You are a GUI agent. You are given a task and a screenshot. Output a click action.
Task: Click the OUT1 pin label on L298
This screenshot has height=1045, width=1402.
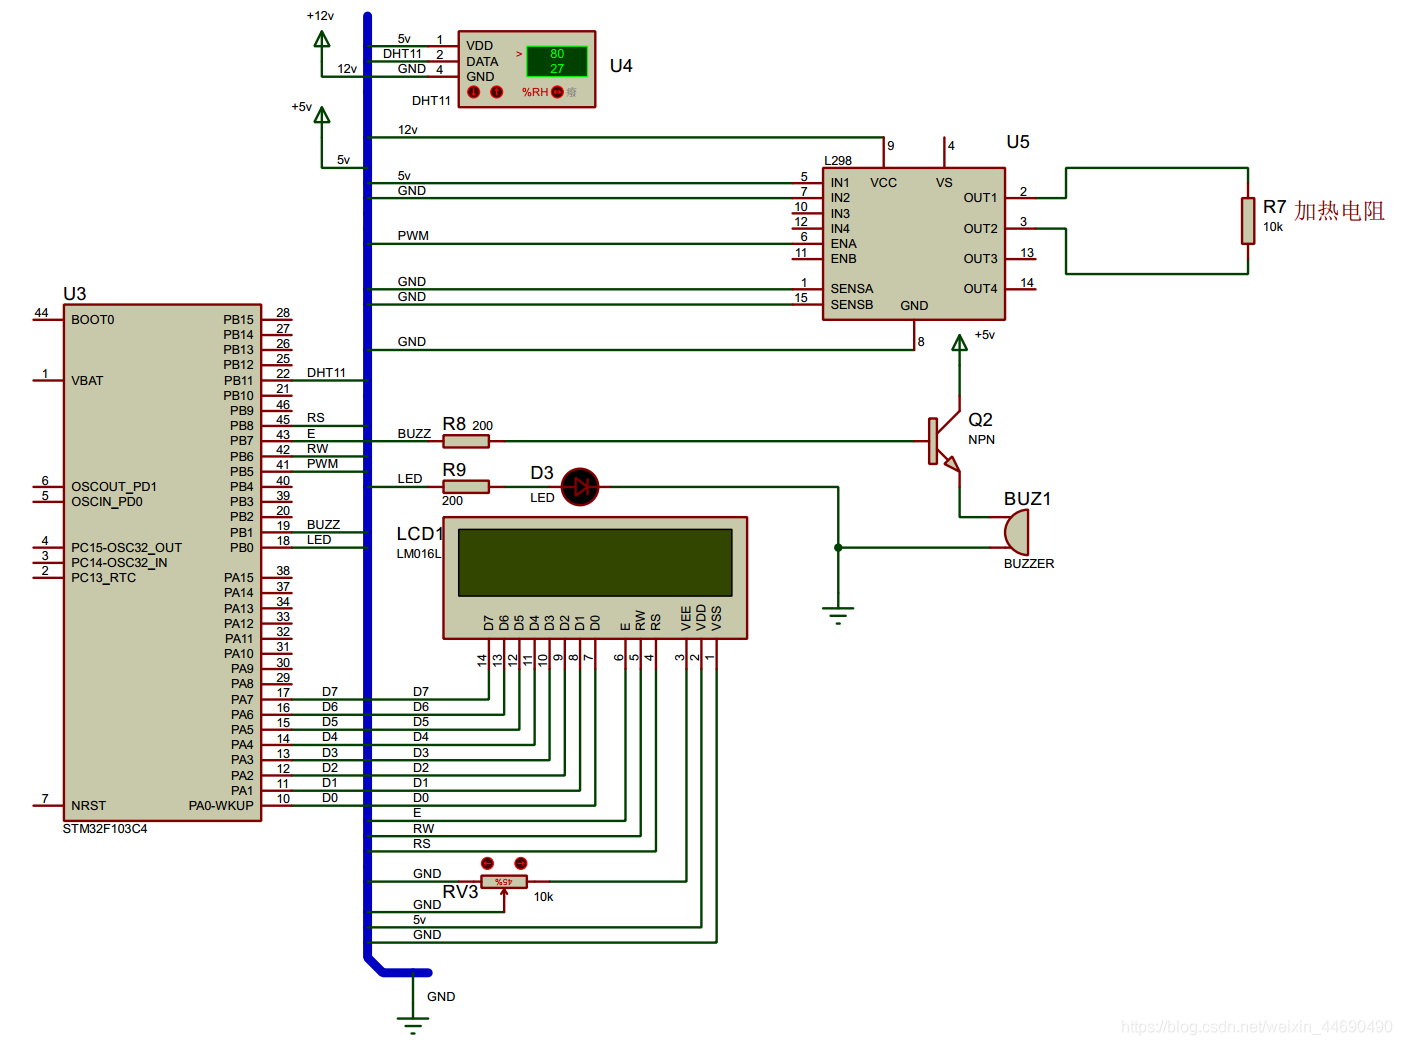pos(980,198)
